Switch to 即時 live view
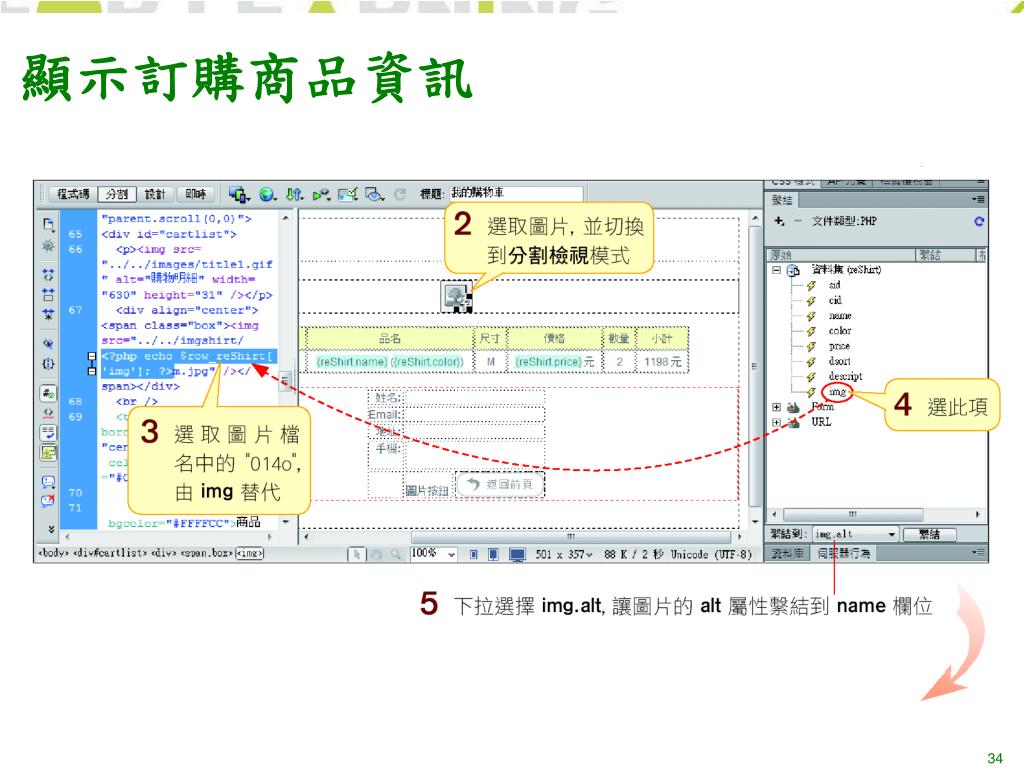Image resolution: width=1024 pixels, height=768 pixels. pos(195,194)
